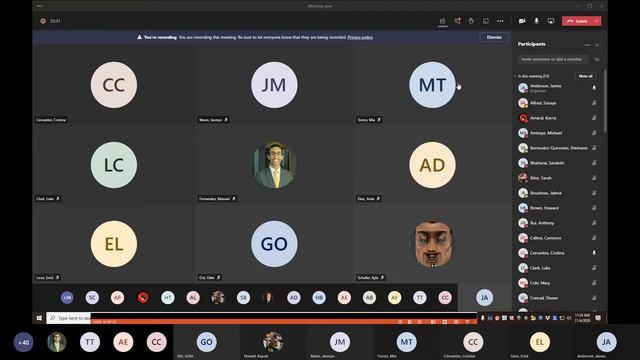Click Brown, Howard muted mic icon
The image size is (640, 360).
(x=594, y=208)
